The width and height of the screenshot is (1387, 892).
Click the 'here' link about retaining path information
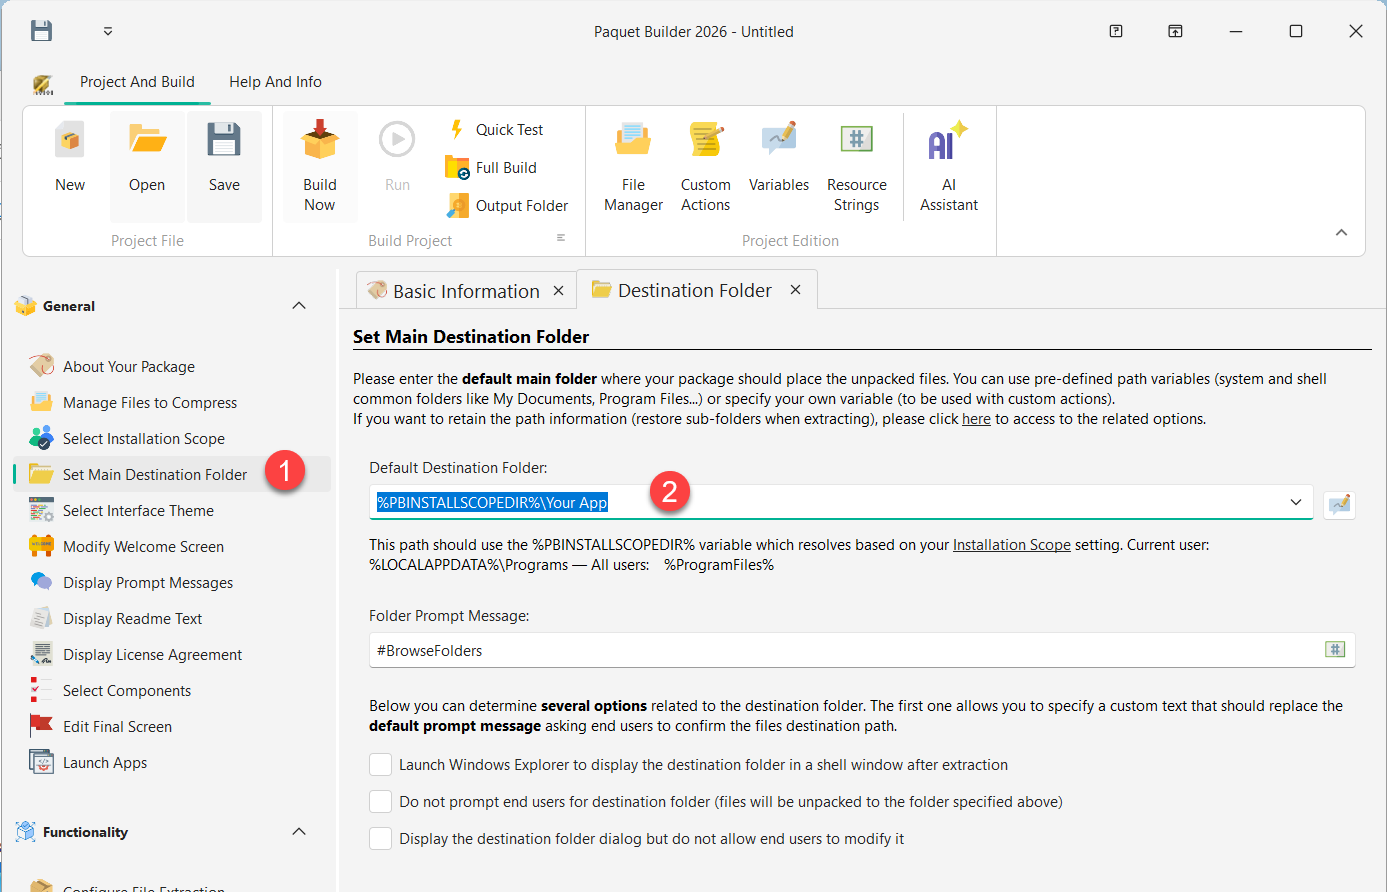(976, 419)
